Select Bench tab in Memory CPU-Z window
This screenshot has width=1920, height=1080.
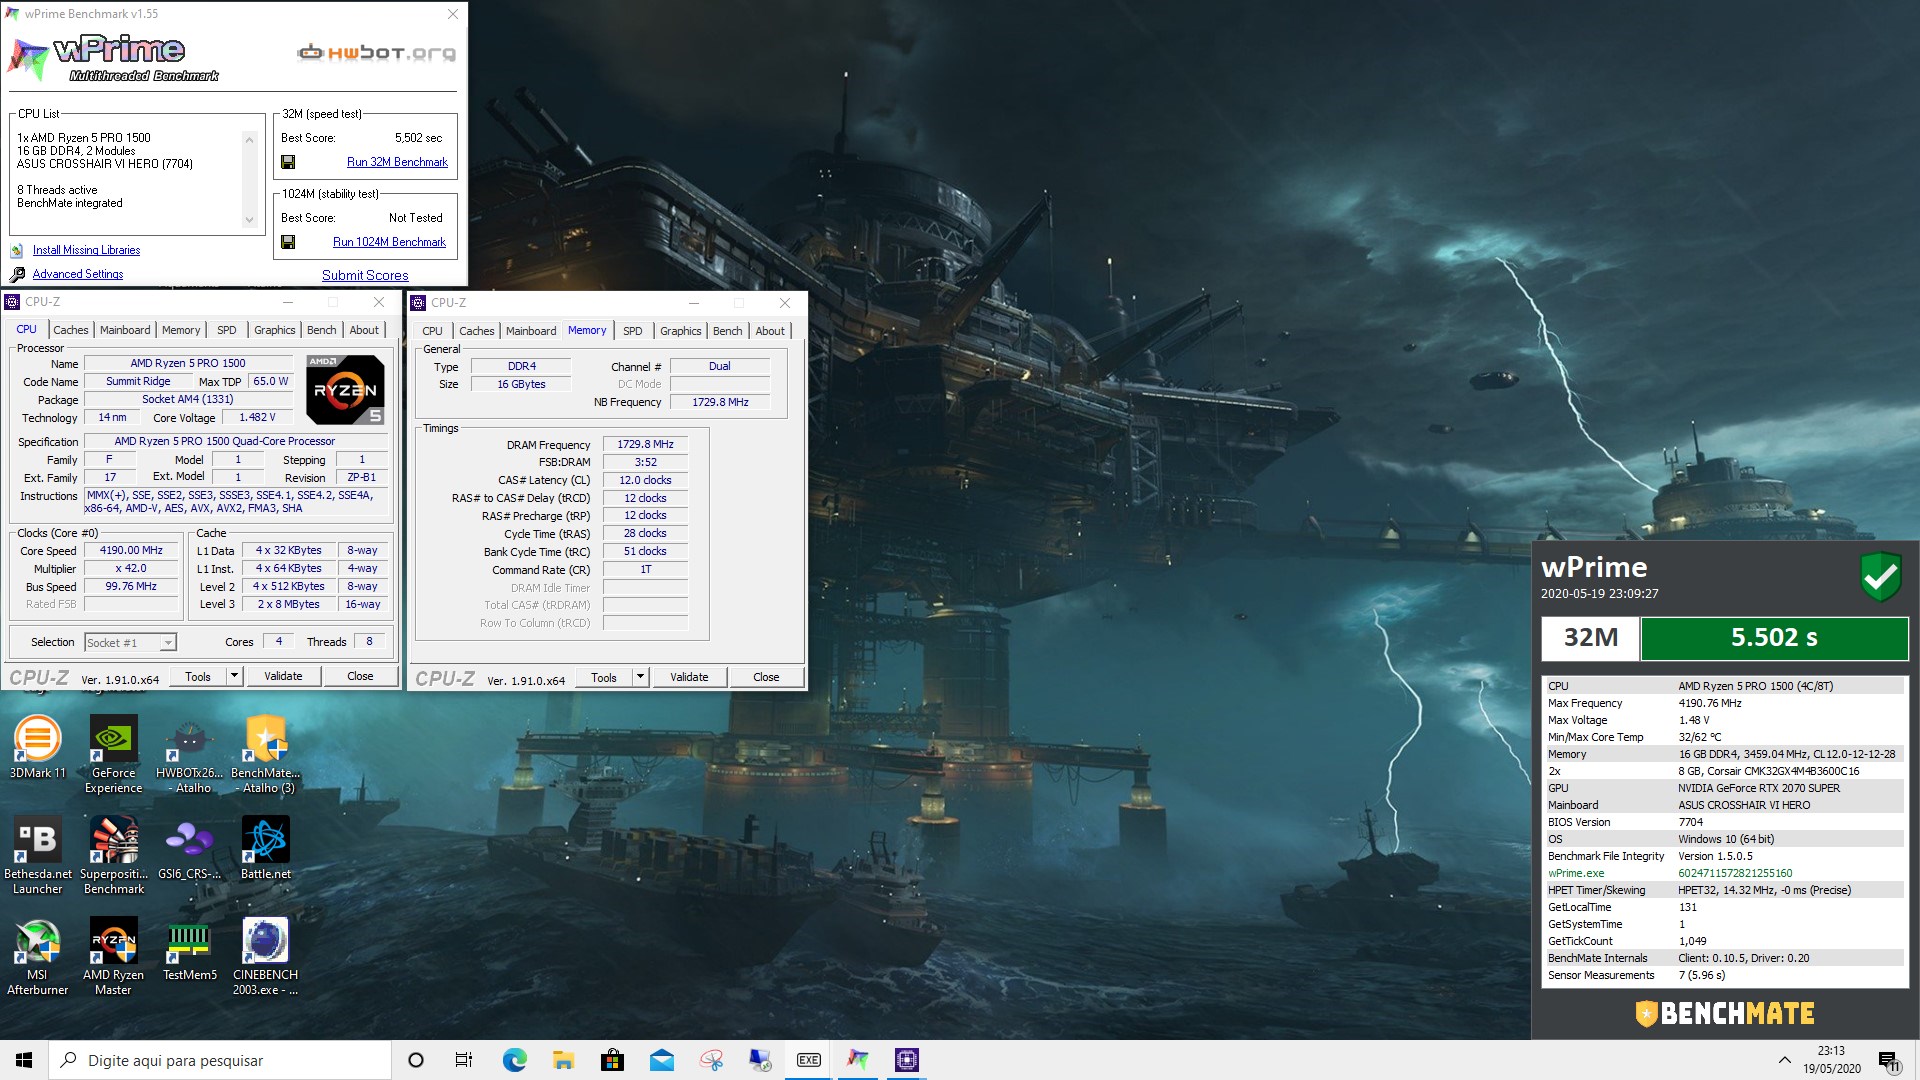tap(727, 331)
